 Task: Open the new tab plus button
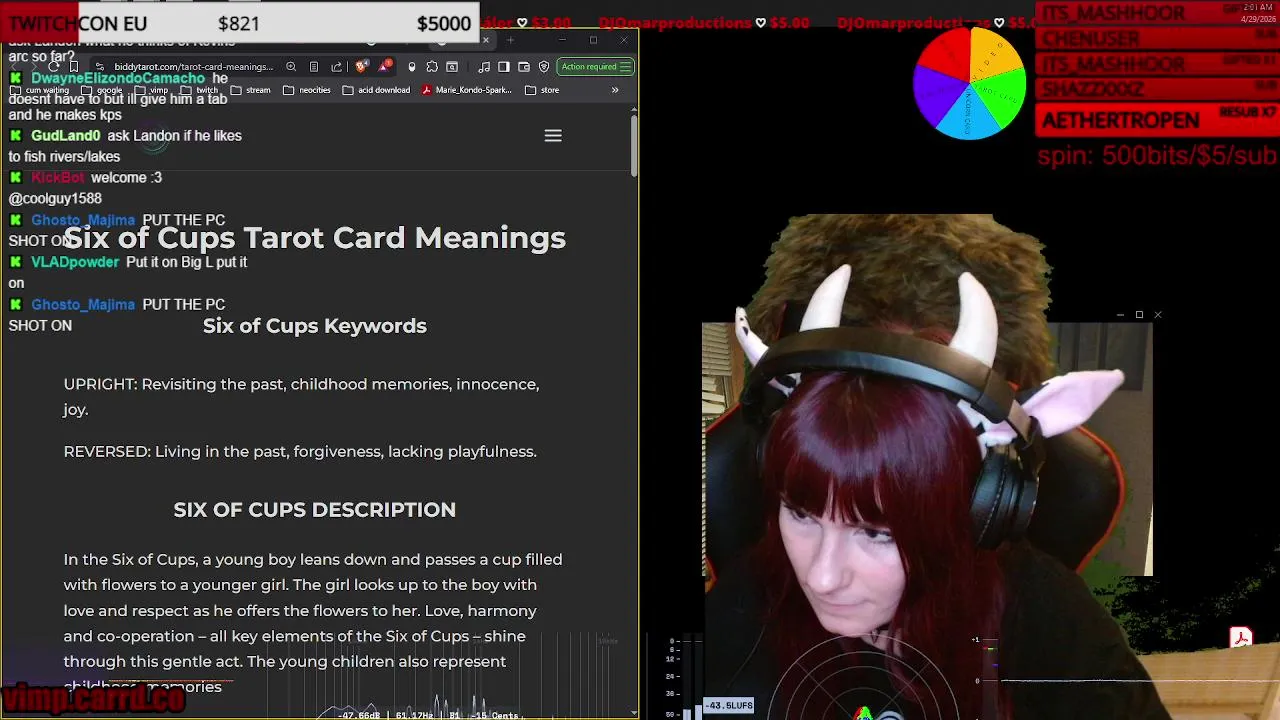tap(510, 40)
